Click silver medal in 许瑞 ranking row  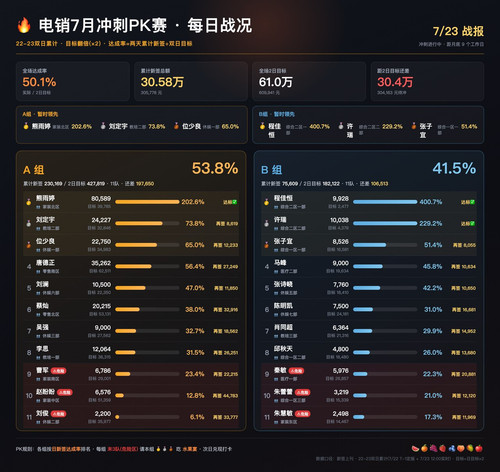[267, 223]
